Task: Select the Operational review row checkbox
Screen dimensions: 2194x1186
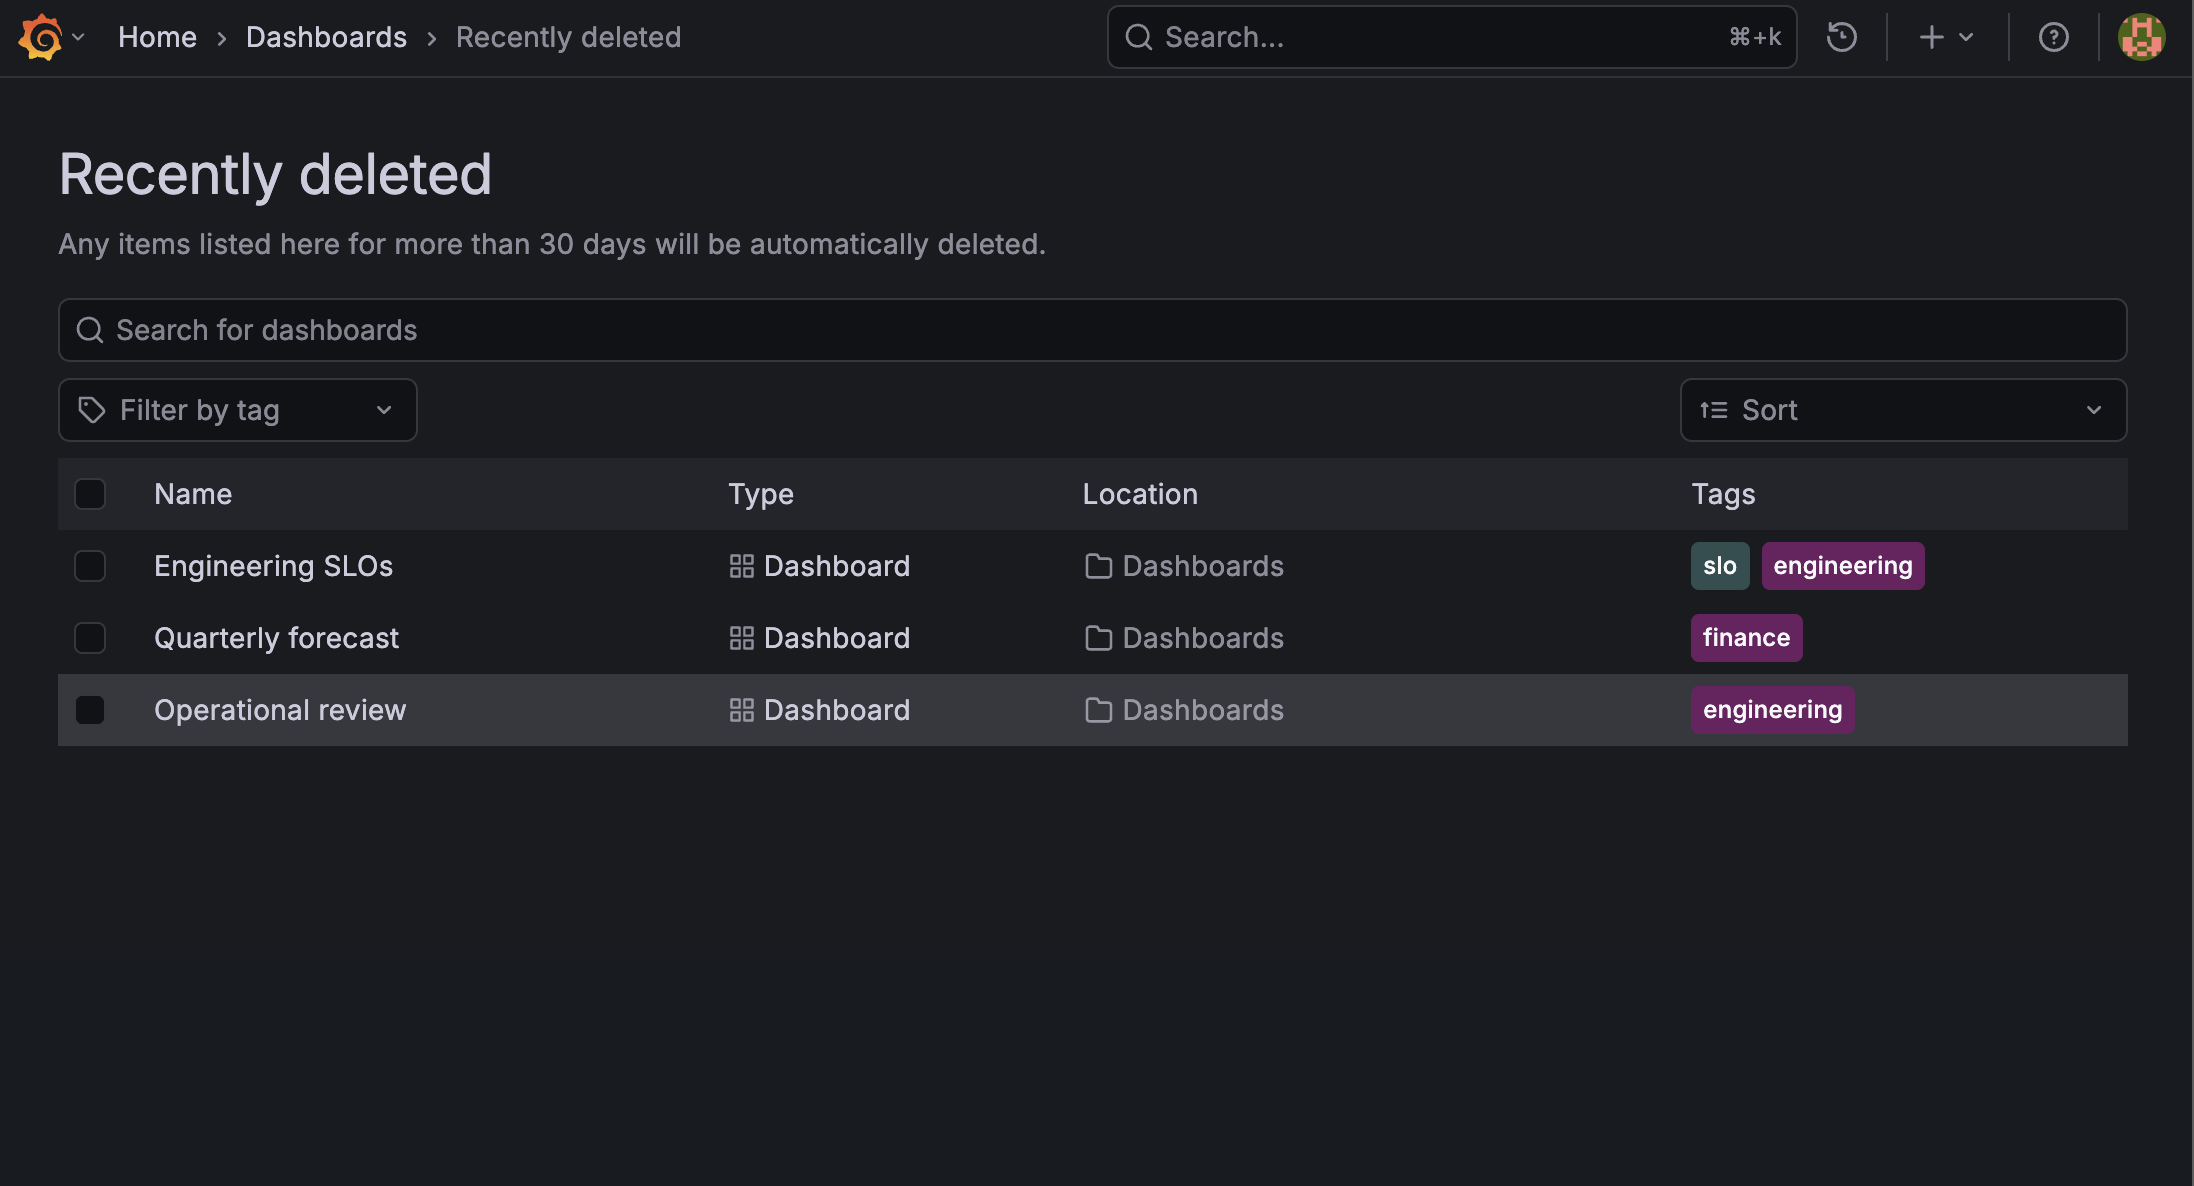Action: coord(90,710)
